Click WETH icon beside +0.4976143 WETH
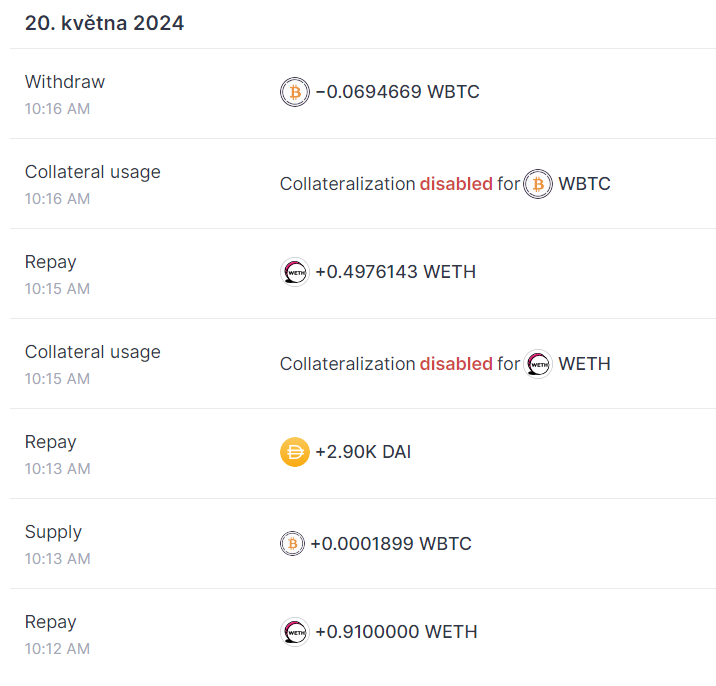 (295, 272)
